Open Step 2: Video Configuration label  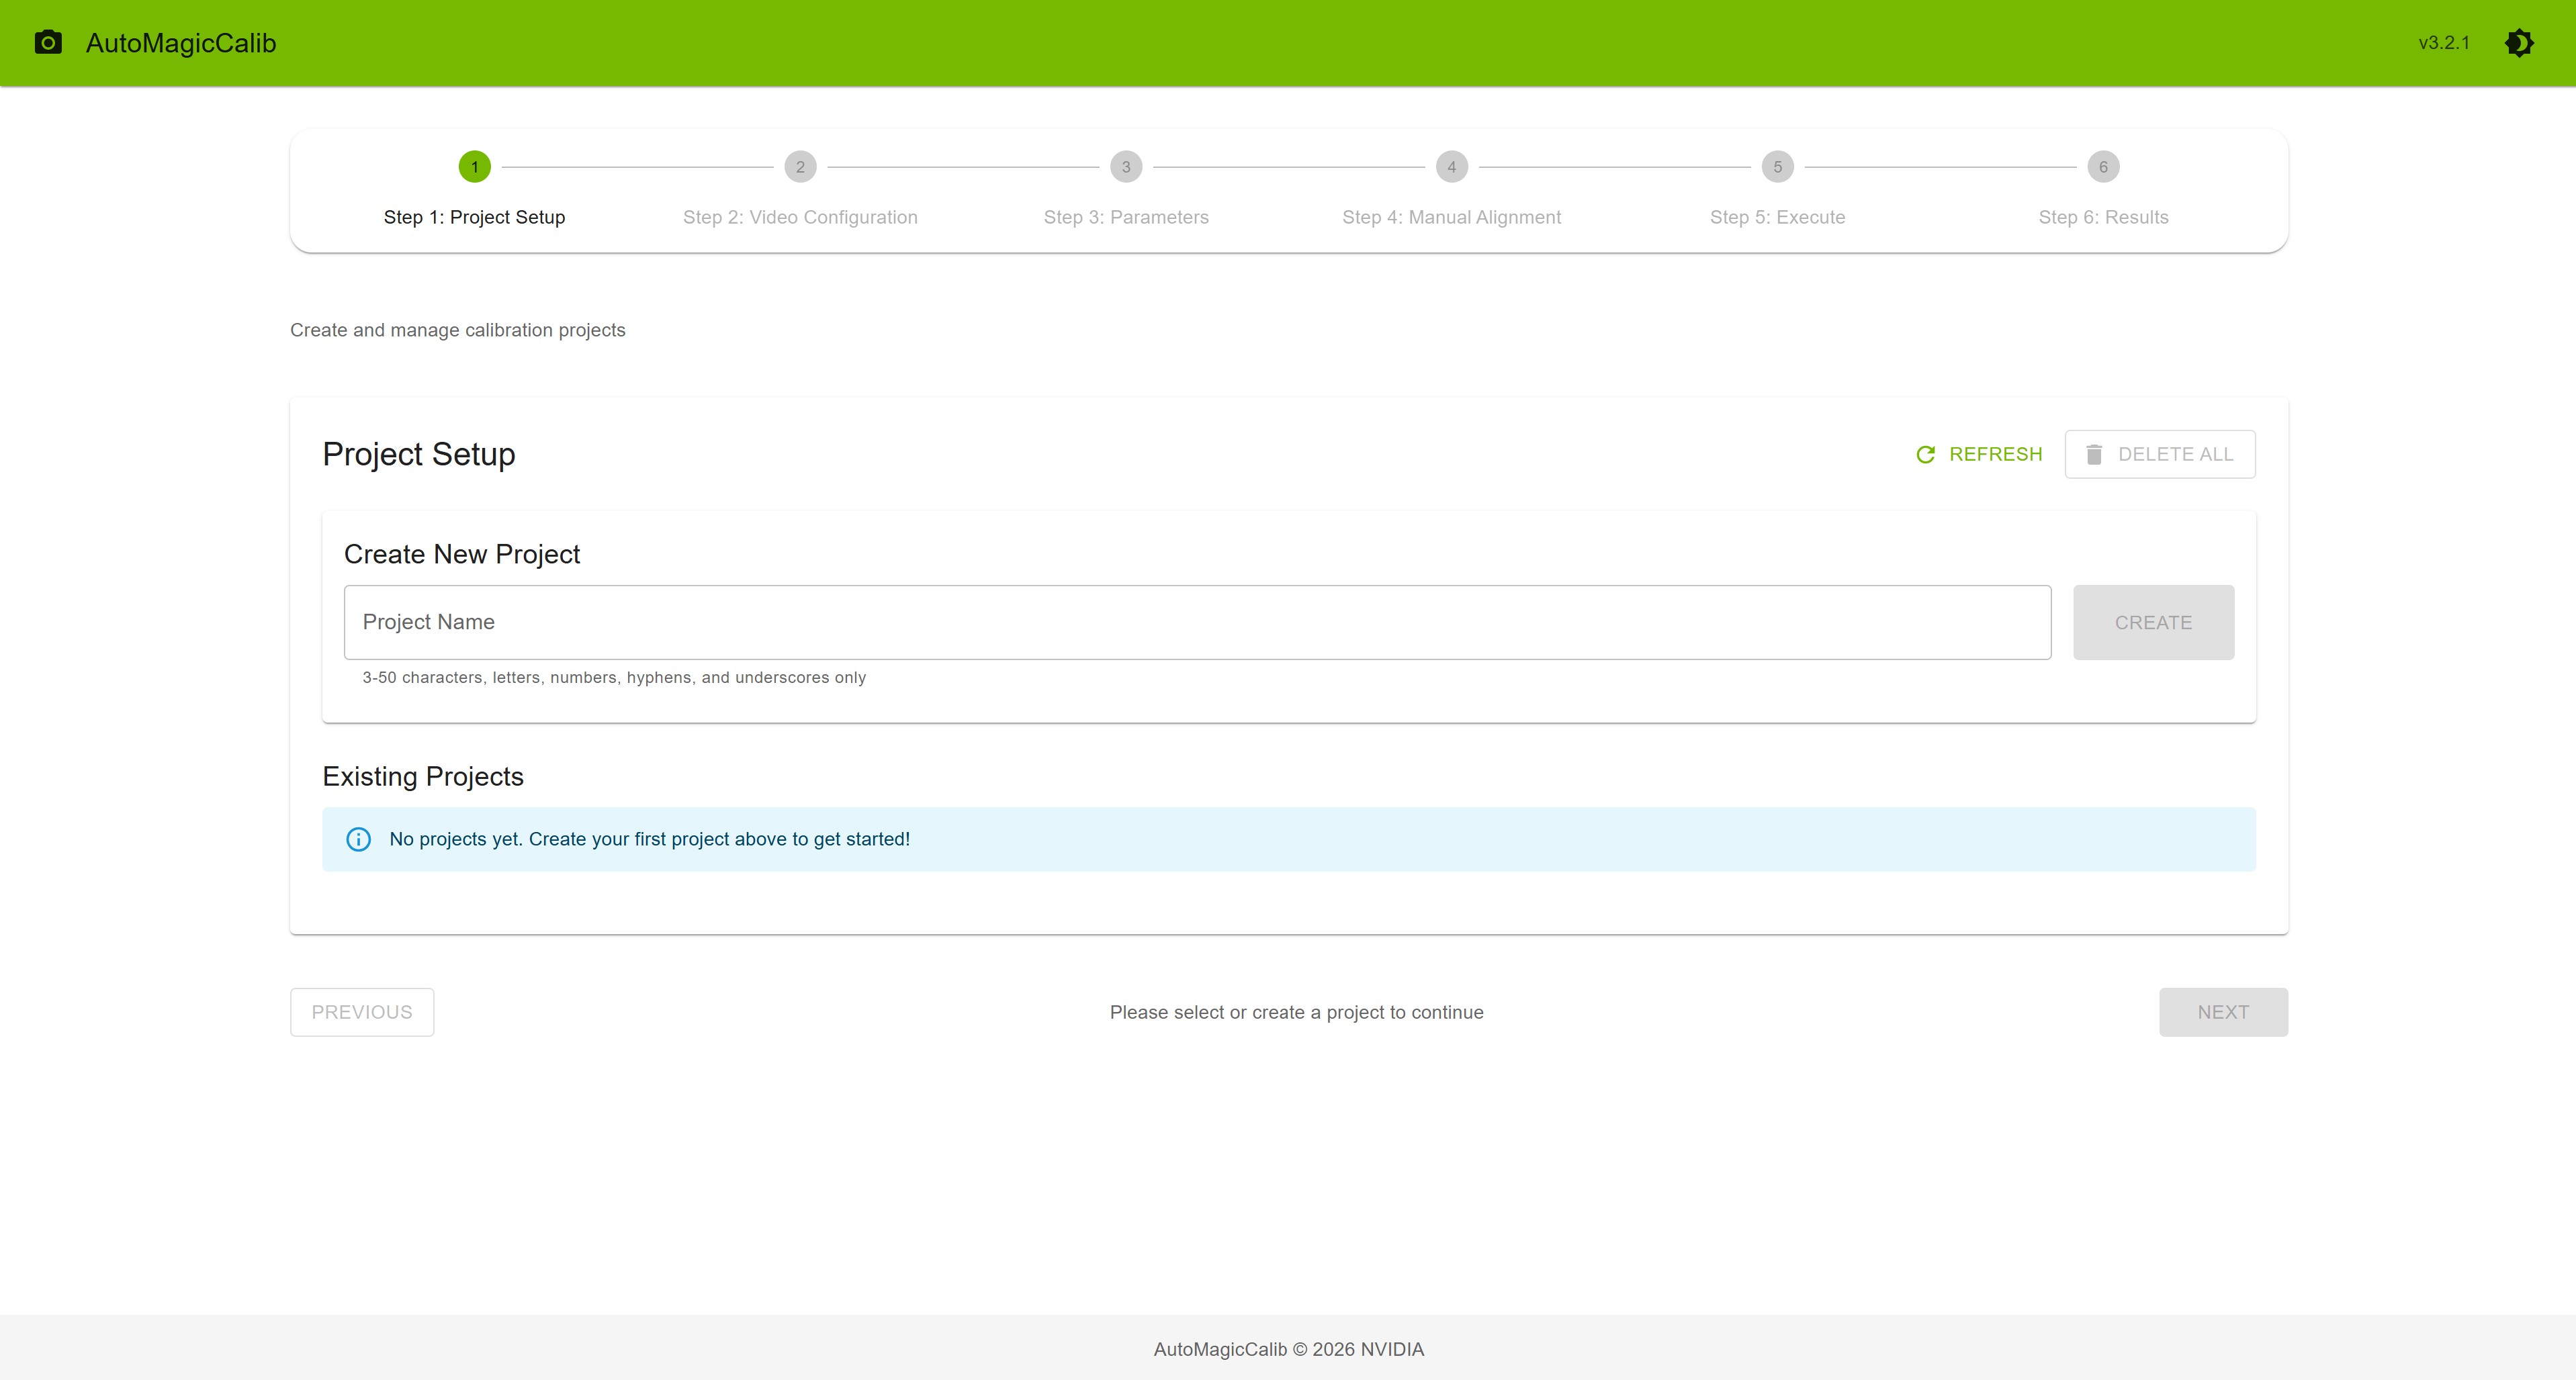[x=800, y=218]
